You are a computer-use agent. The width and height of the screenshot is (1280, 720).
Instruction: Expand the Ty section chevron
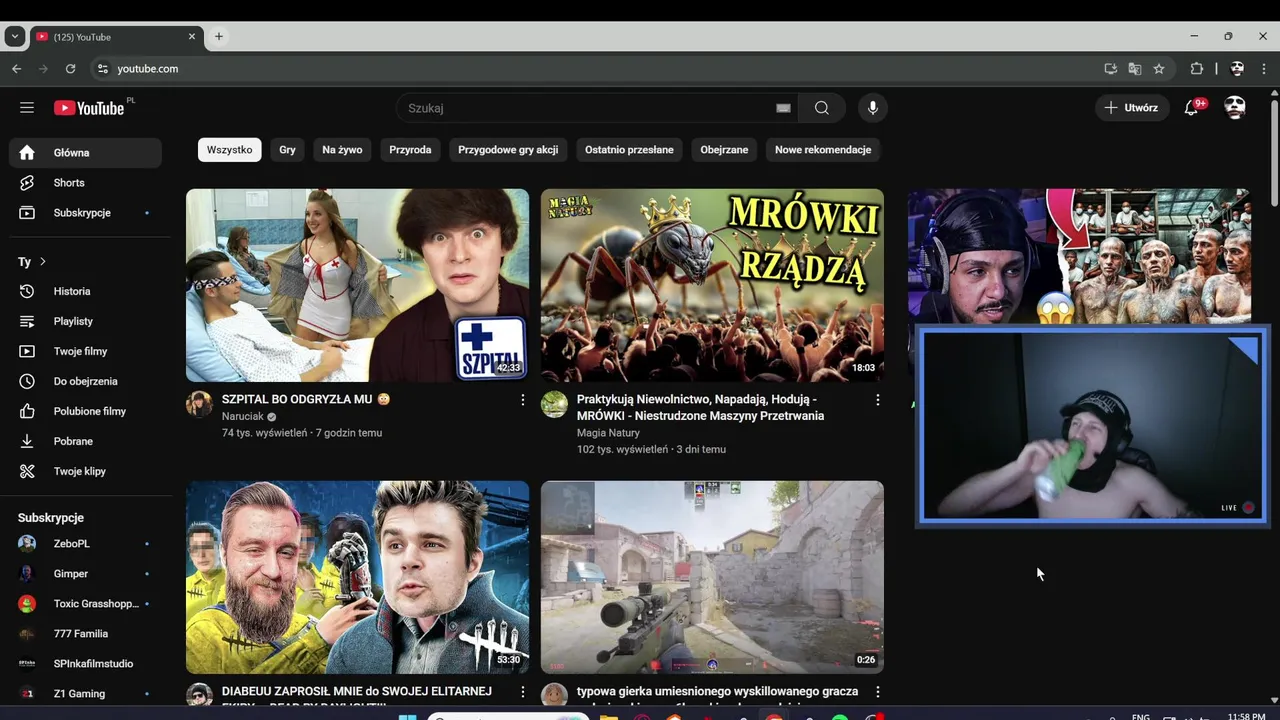[42, 262]
